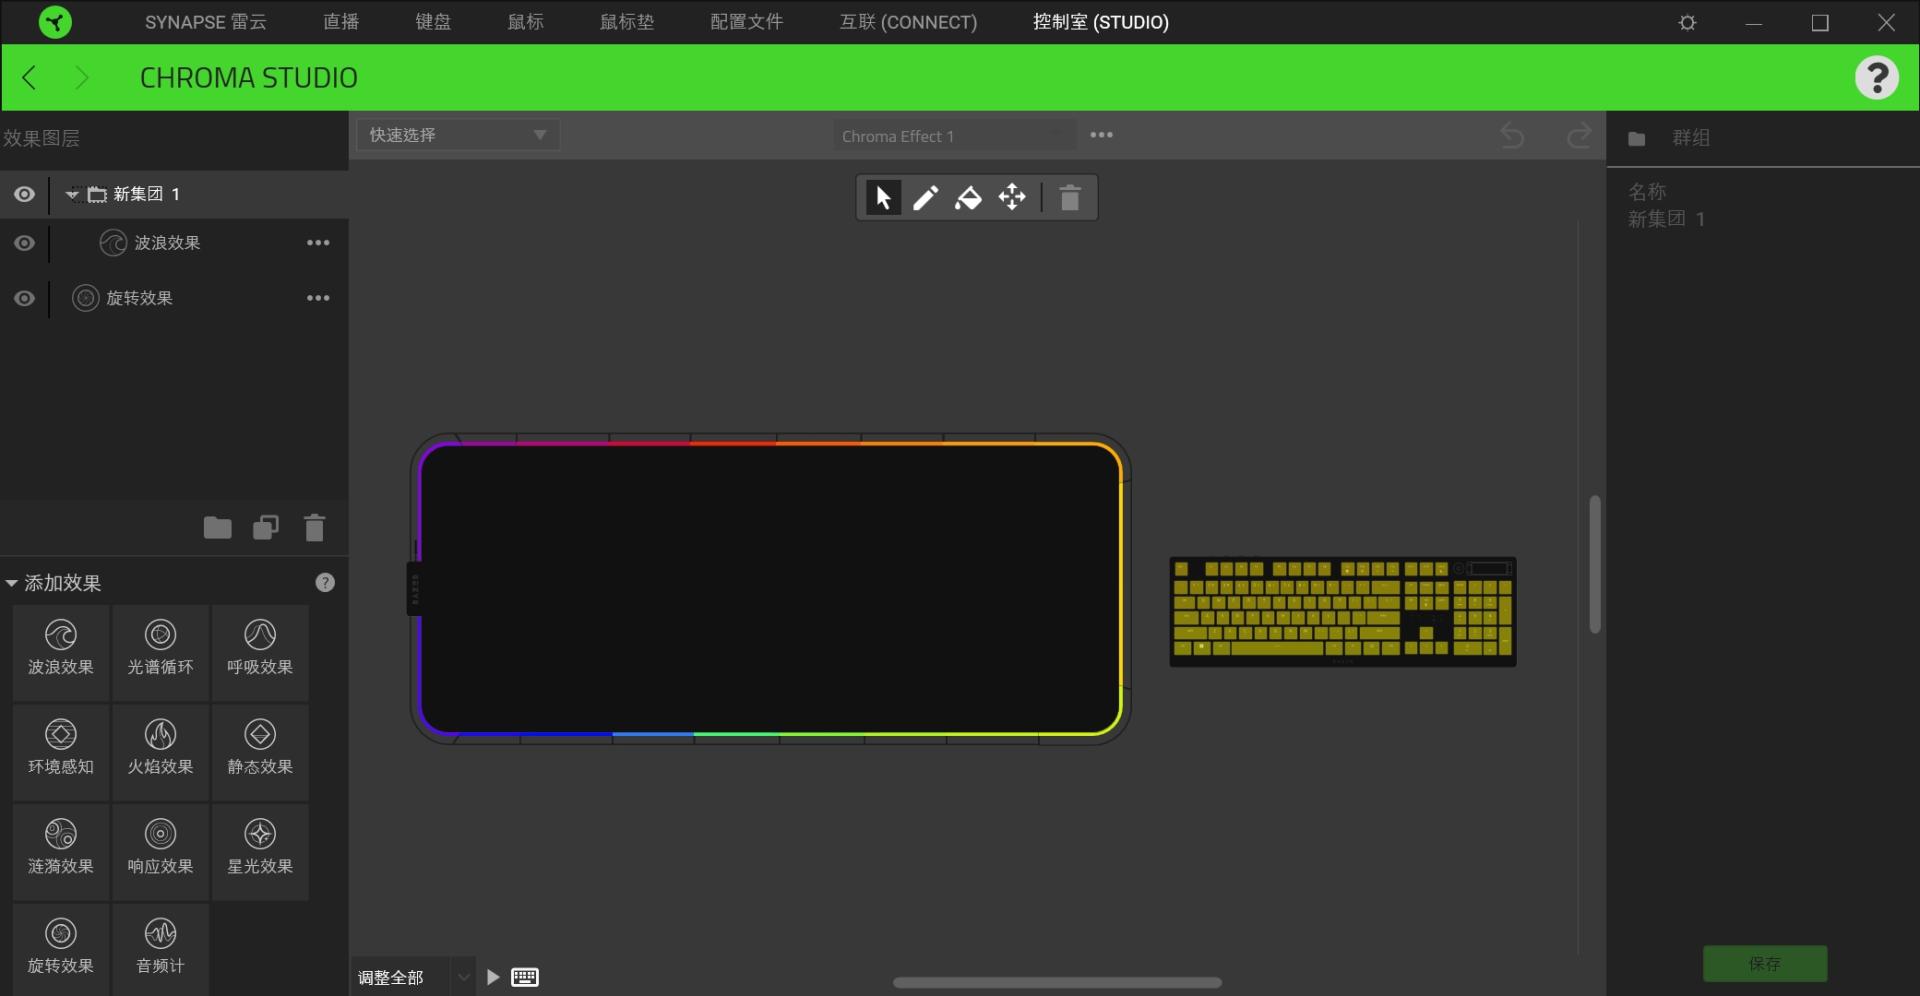1920x996 pixels.
Task: Select the yellow keyboard device on canvas
Action: (x=1343, y=611)
